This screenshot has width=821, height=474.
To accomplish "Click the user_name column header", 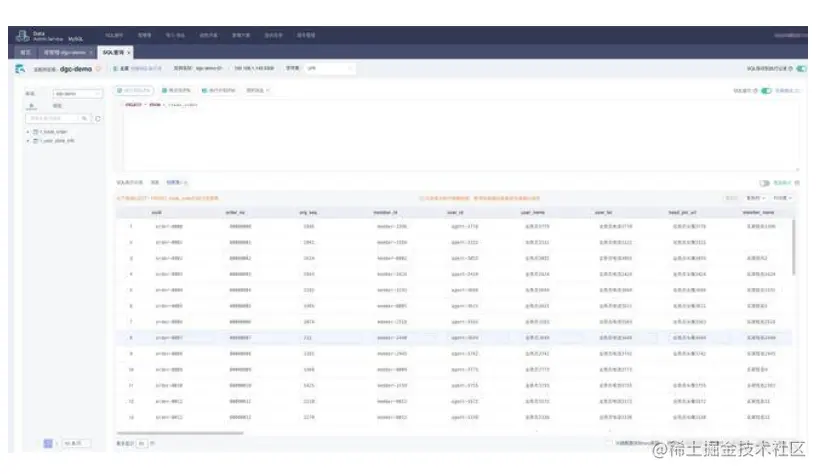I will pos(532,213).
